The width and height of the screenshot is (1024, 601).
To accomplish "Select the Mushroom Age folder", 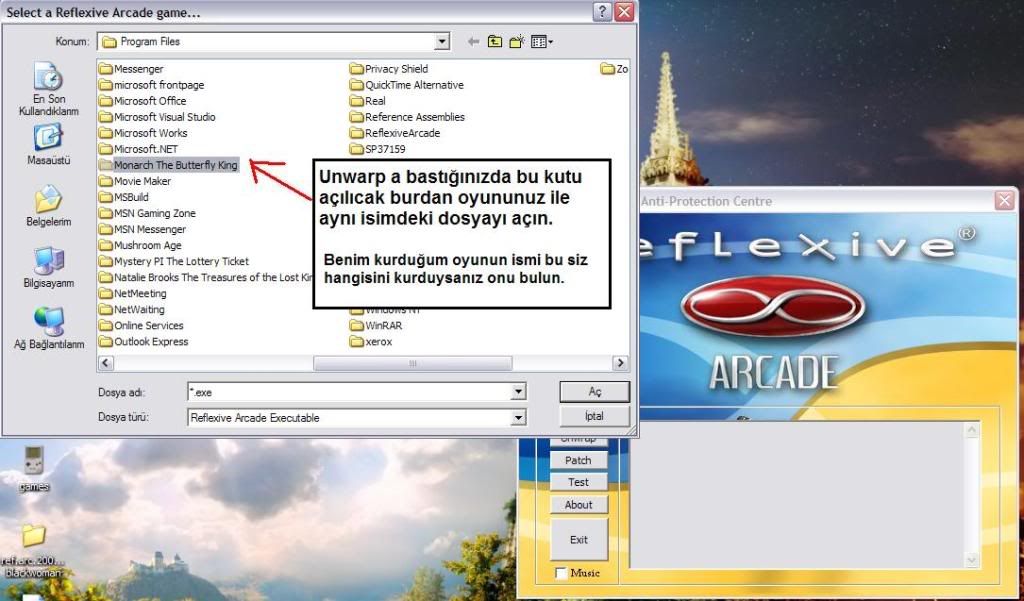I will click(140, 245).
